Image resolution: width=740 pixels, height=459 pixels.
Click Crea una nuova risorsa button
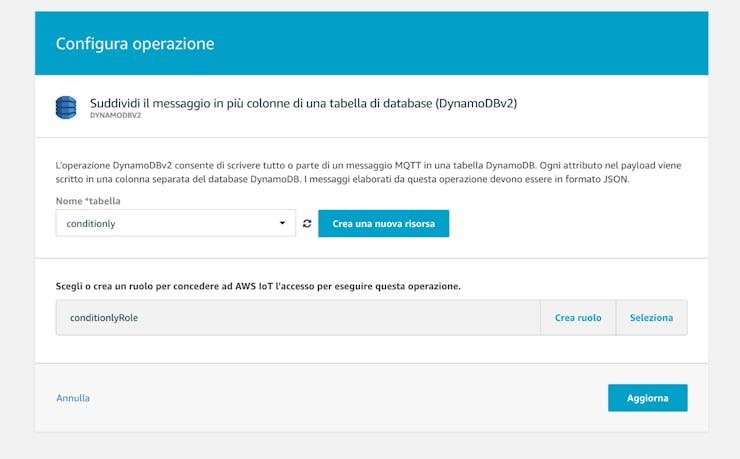tap(384, 224)
